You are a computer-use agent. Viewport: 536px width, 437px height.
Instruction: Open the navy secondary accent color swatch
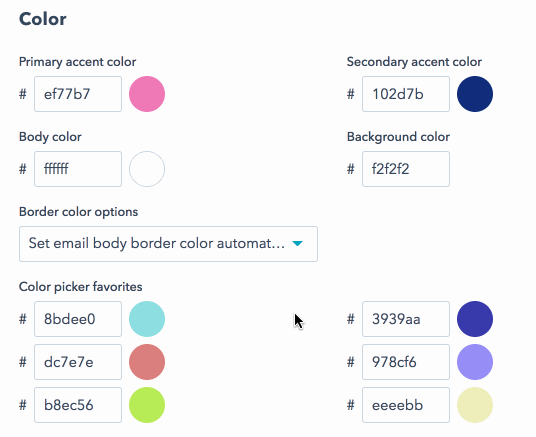475,94
